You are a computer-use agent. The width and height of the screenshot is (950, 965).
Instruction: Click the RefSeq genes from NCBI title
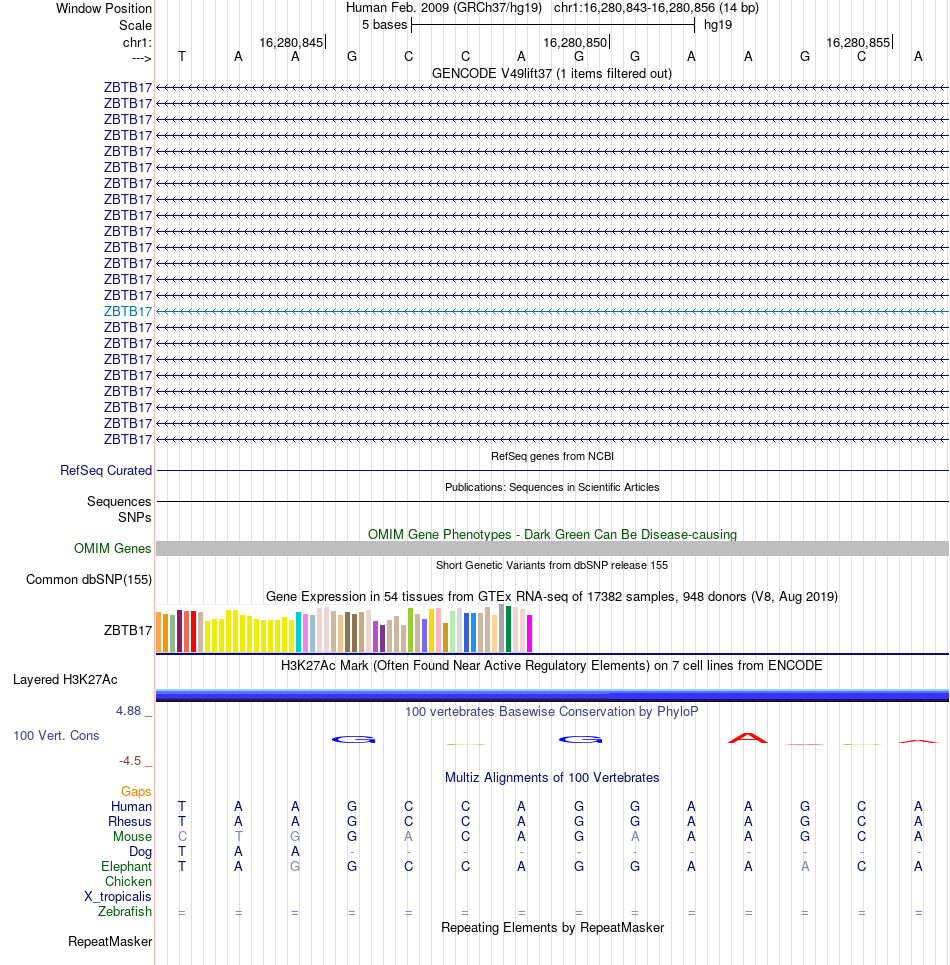(552, 456)
